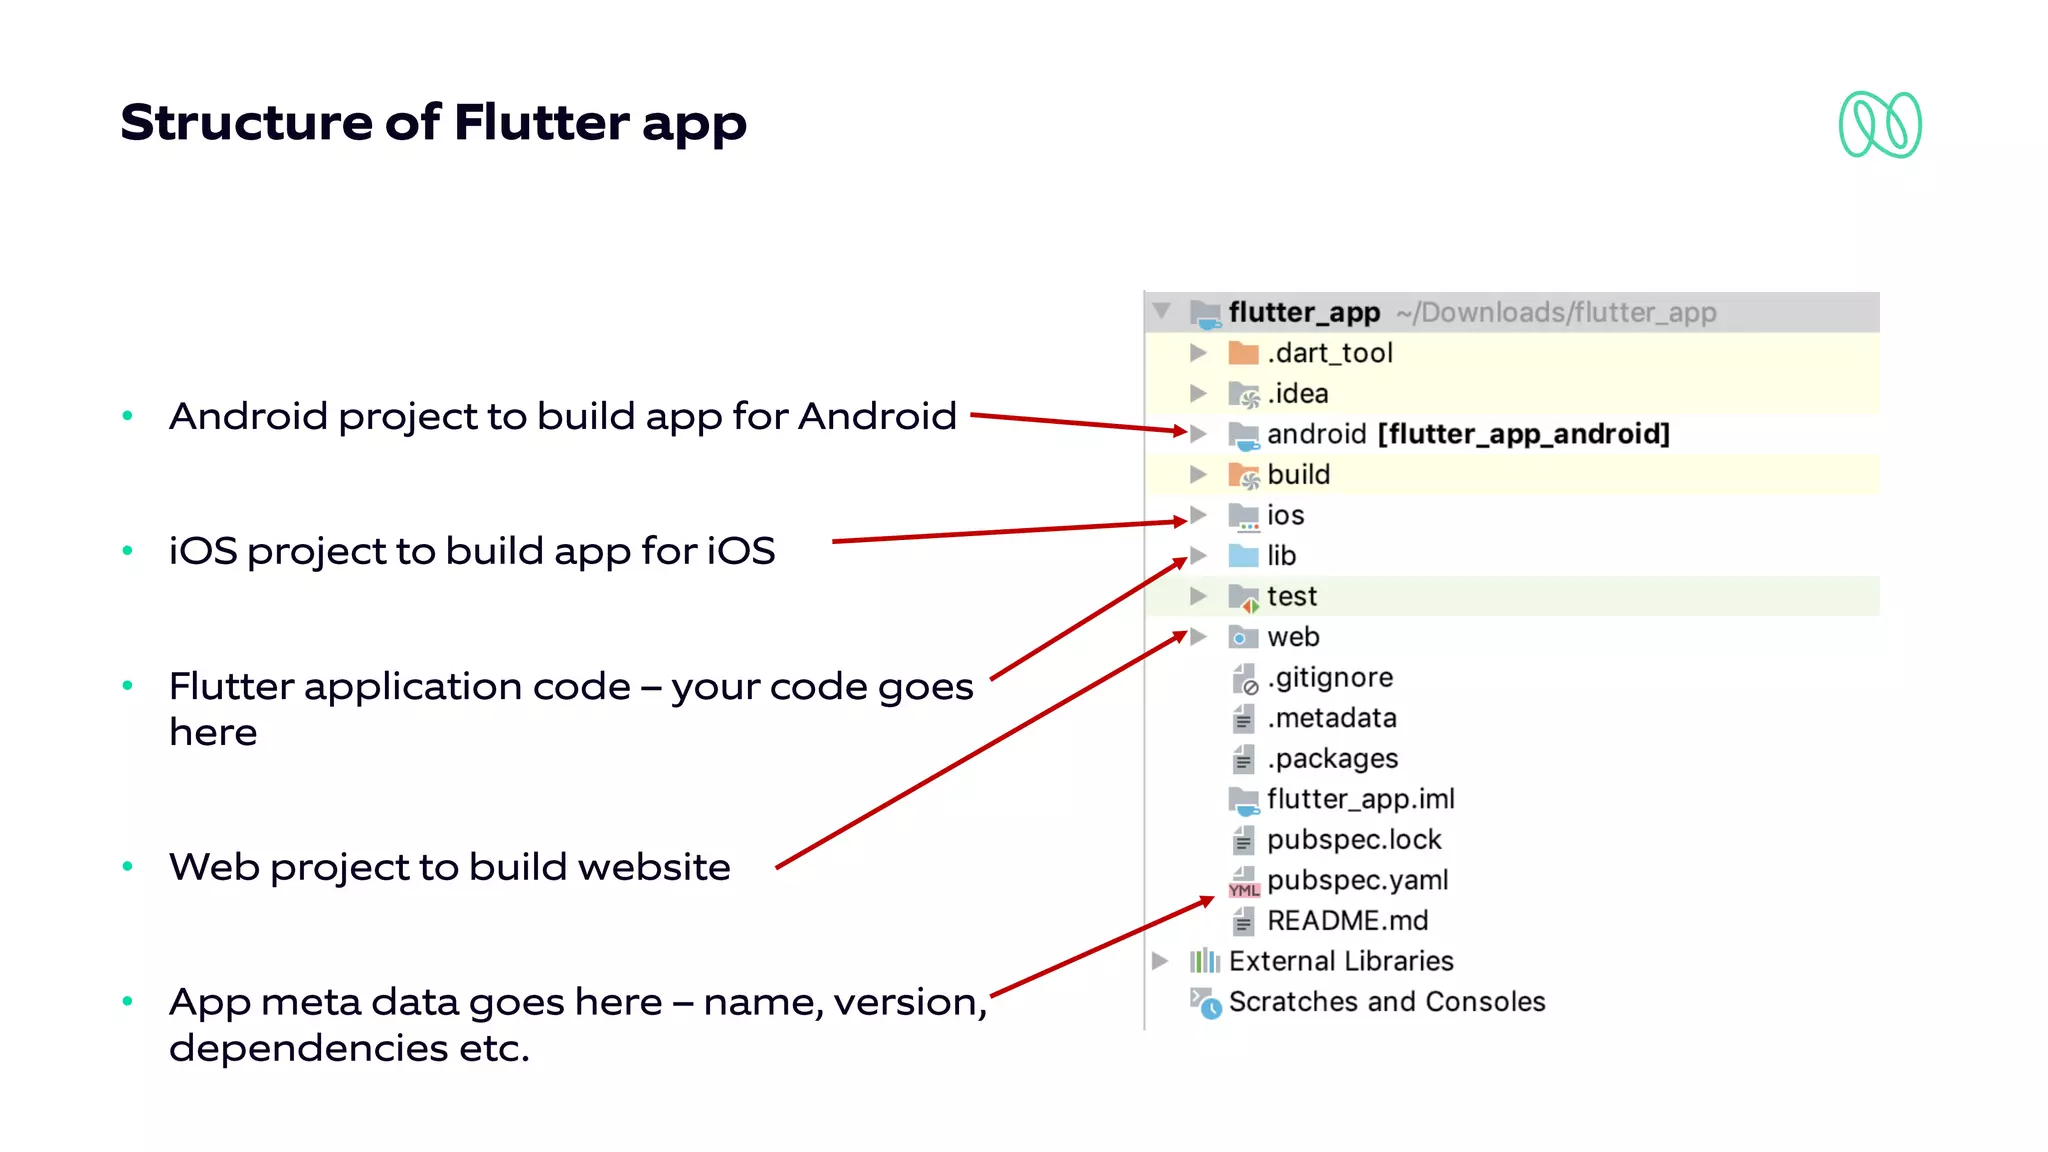Viewport: 2048px width, 1152px height.
Task: Expand the test folder
Action: [x=1198, y=596]
